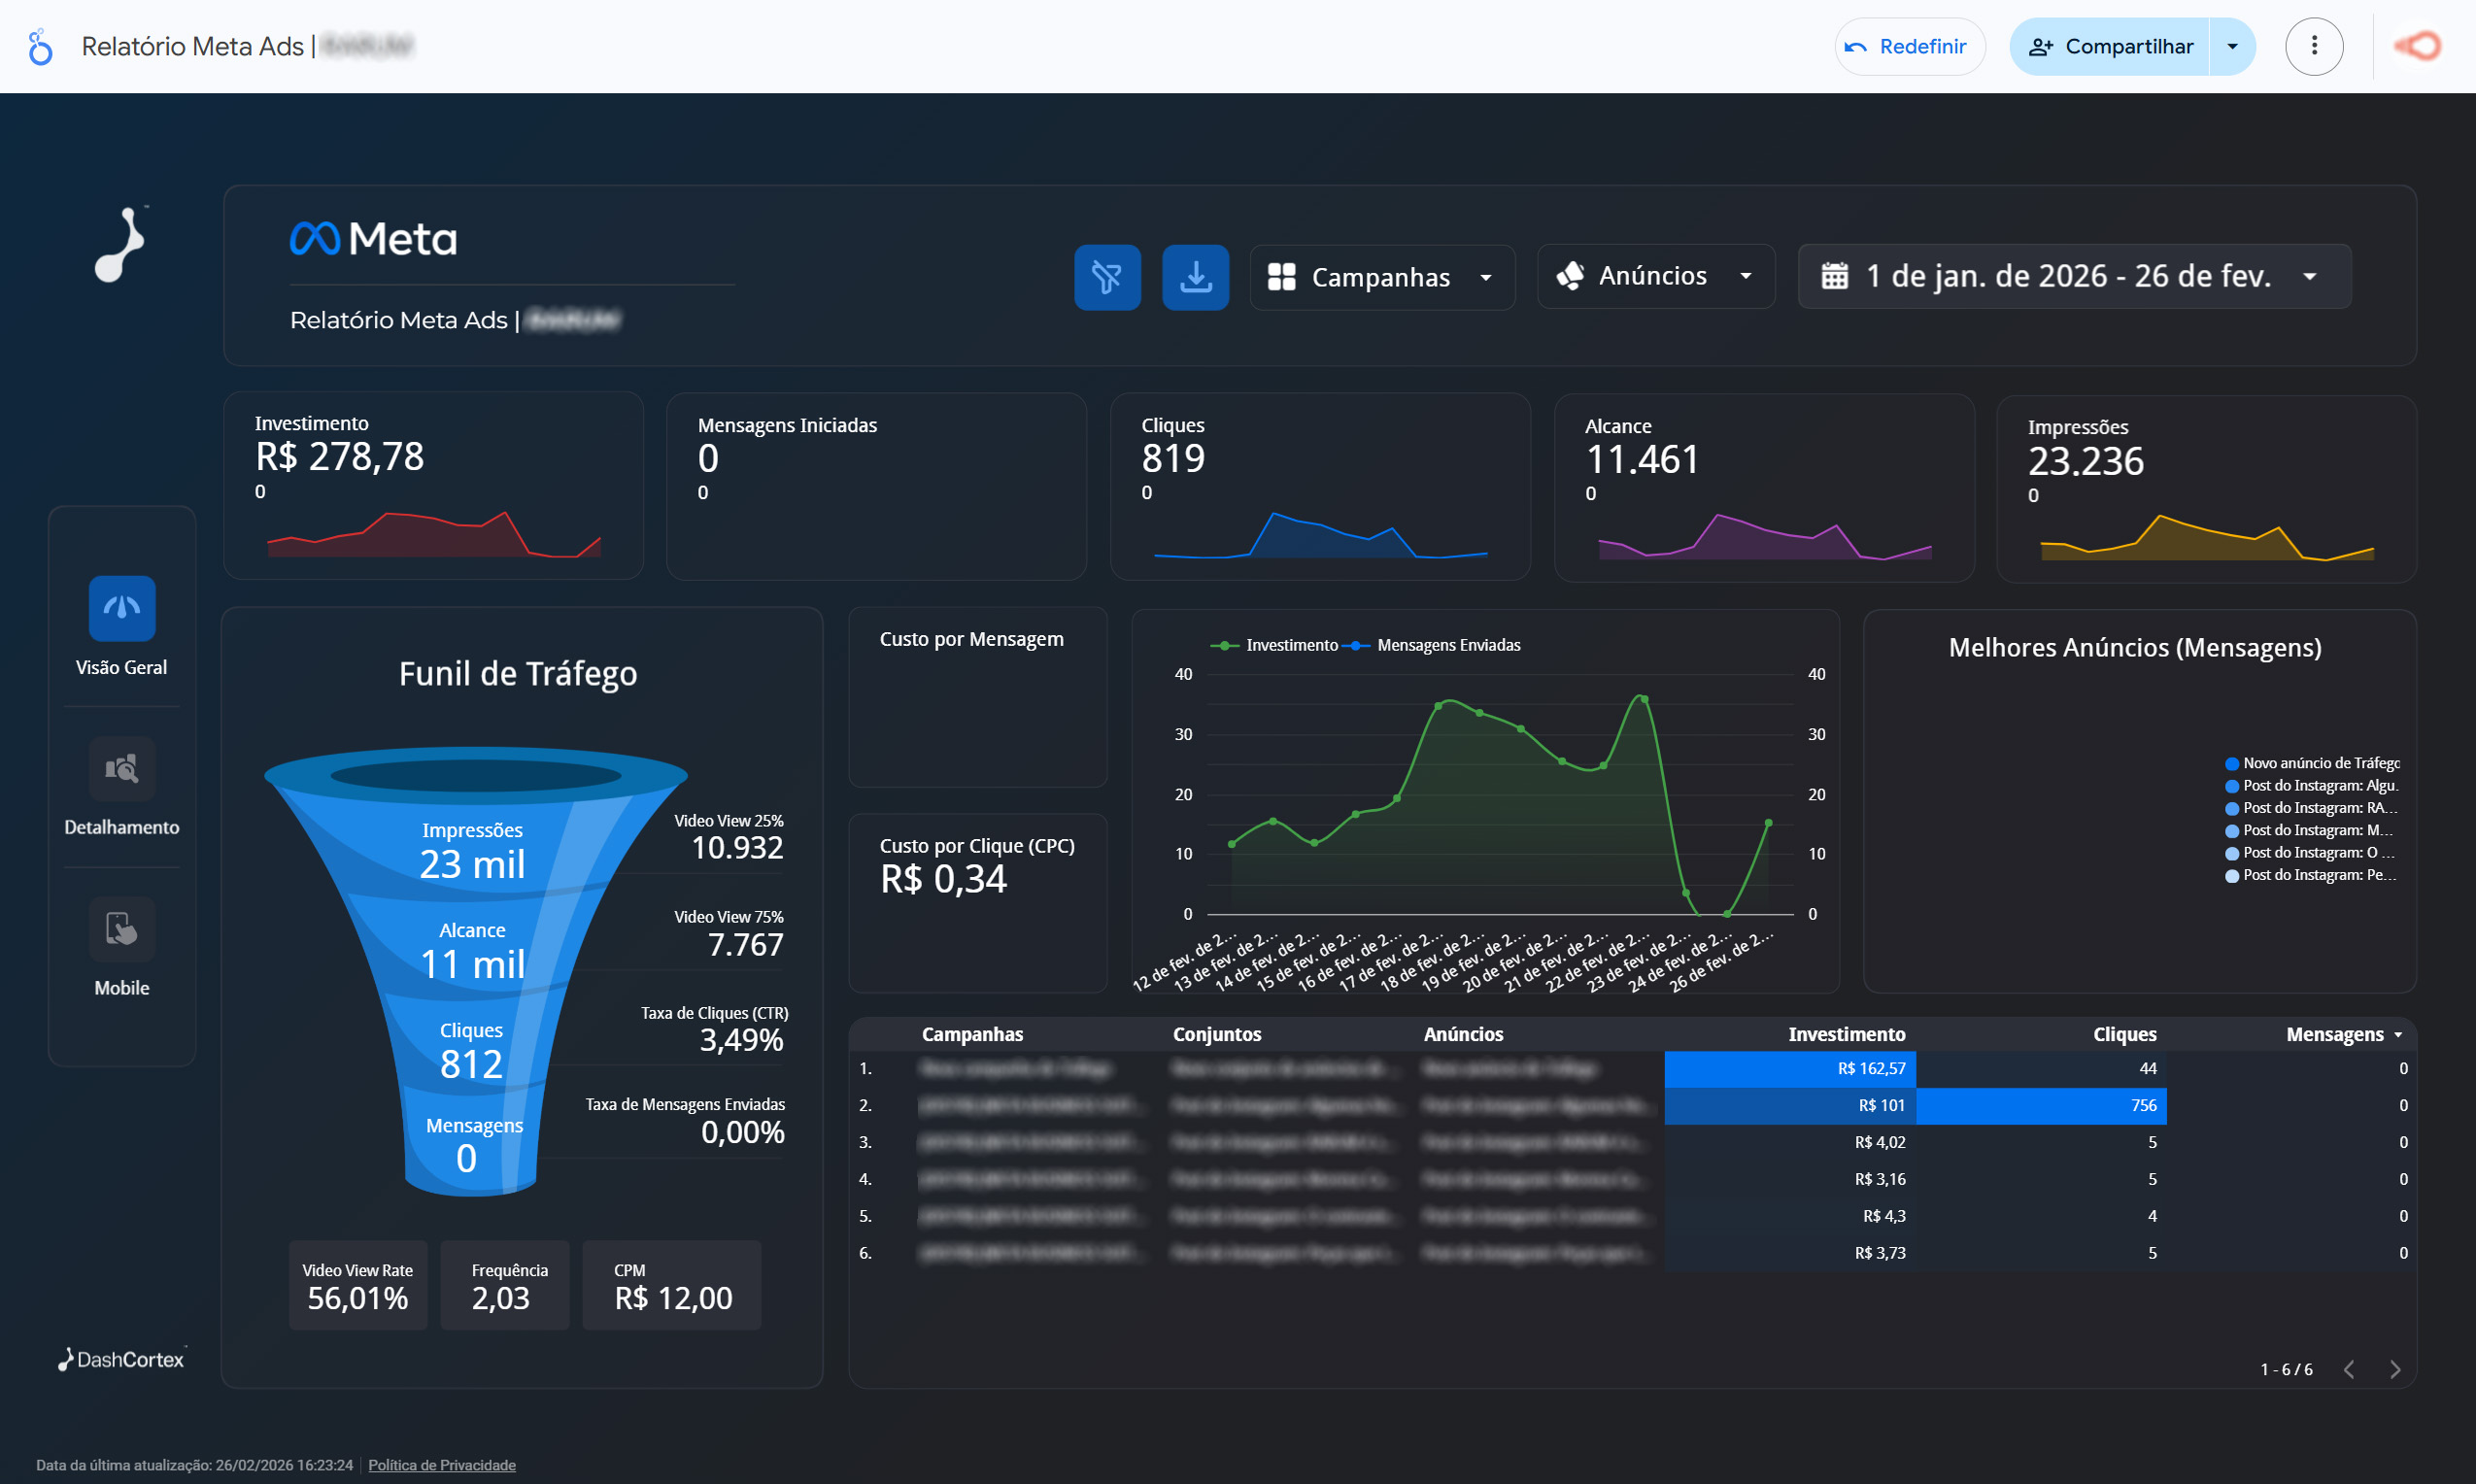Expand the Anúncios filter dropdown
Screen dimensions: 2476x1484
click(x=1655, y=276)
